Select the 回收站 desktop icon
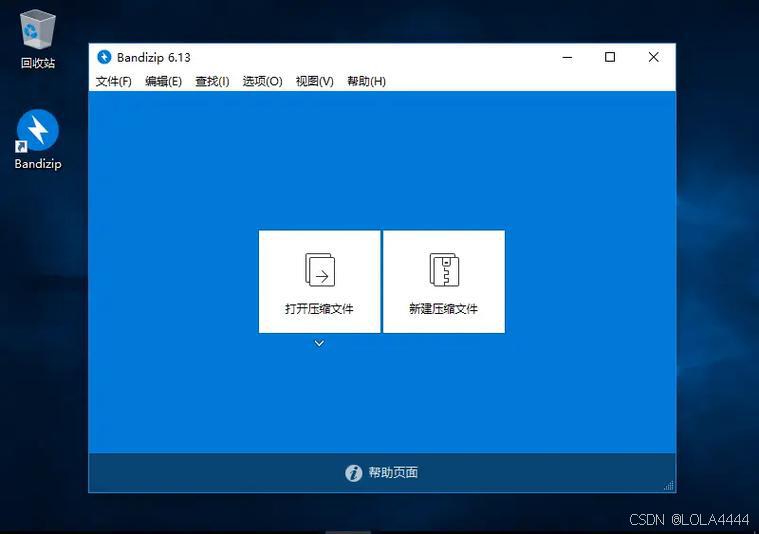 point(38,41)
